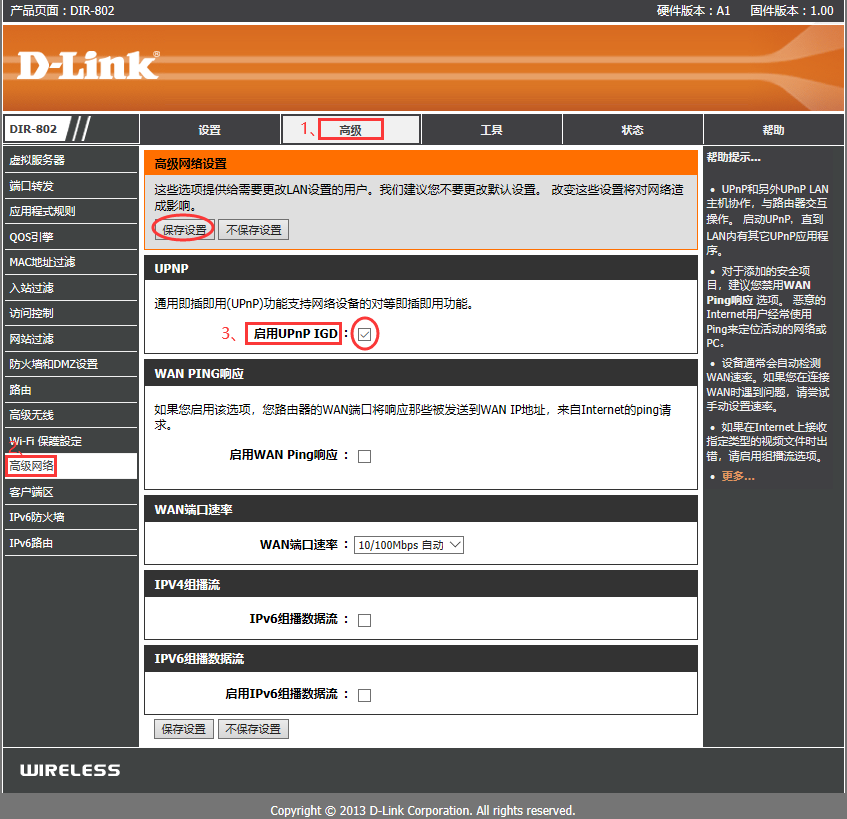Image resolution: width=847 pixels, height=819 pixels.
Task: Switch to the 设置 tab
Action: tap(209, 130)
